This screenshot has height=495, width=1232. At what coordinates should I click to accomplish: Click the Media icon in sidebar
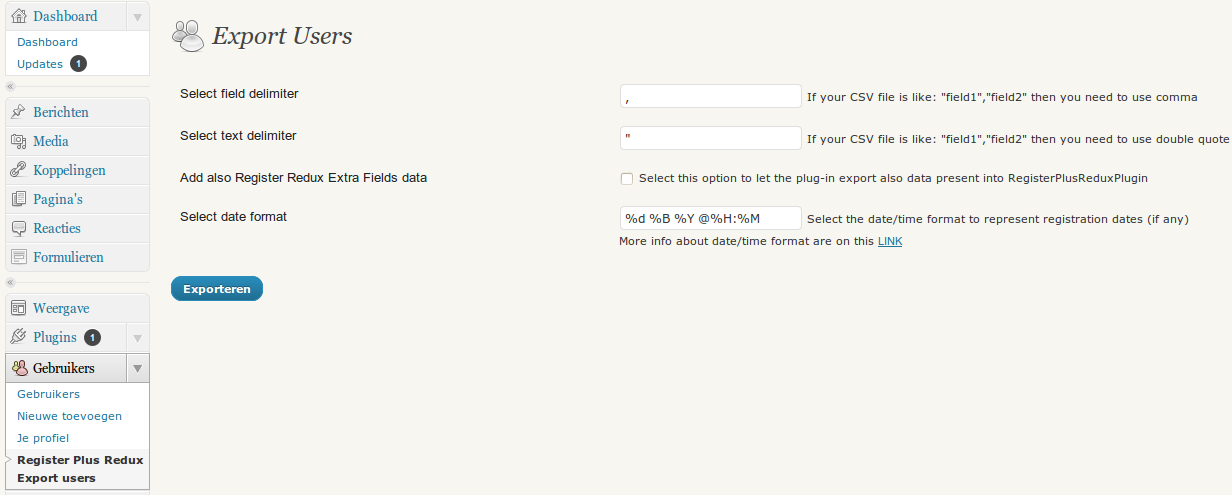click(x=19, y=141)
